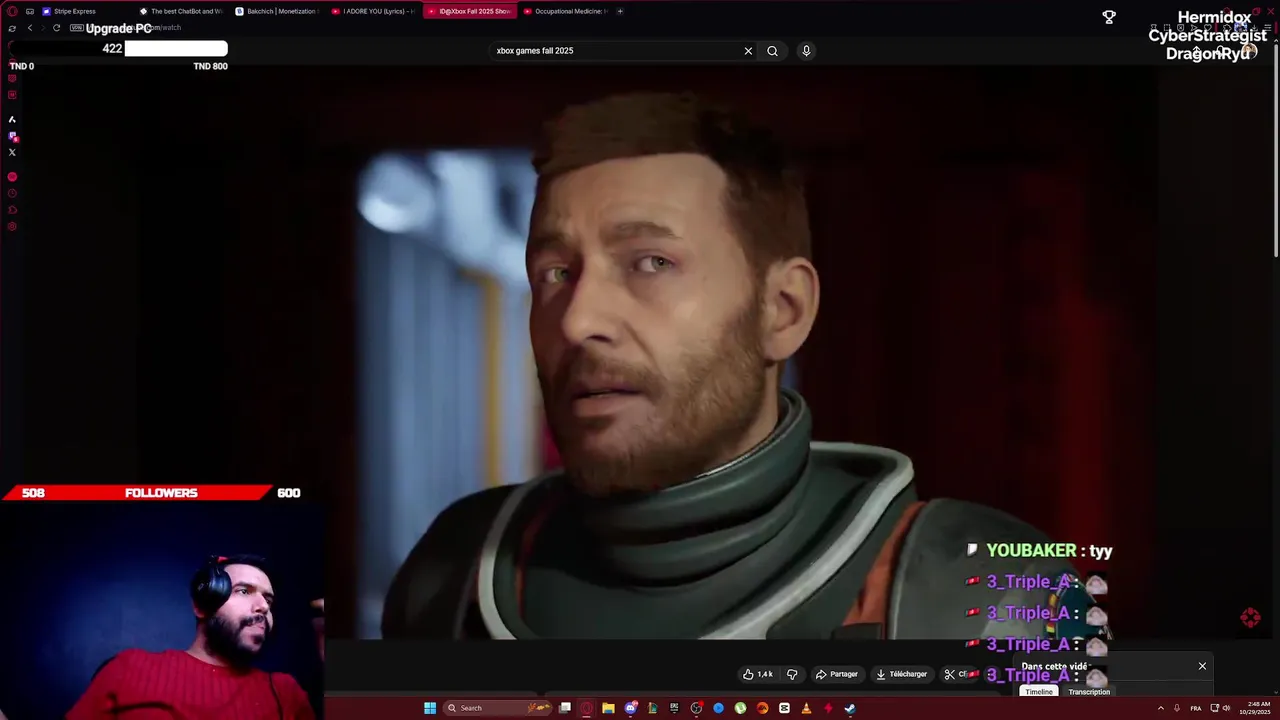The width and height of the screenshot is (1280, 720).
Task: Select the Timeline chip
Action: (1038, 692)
